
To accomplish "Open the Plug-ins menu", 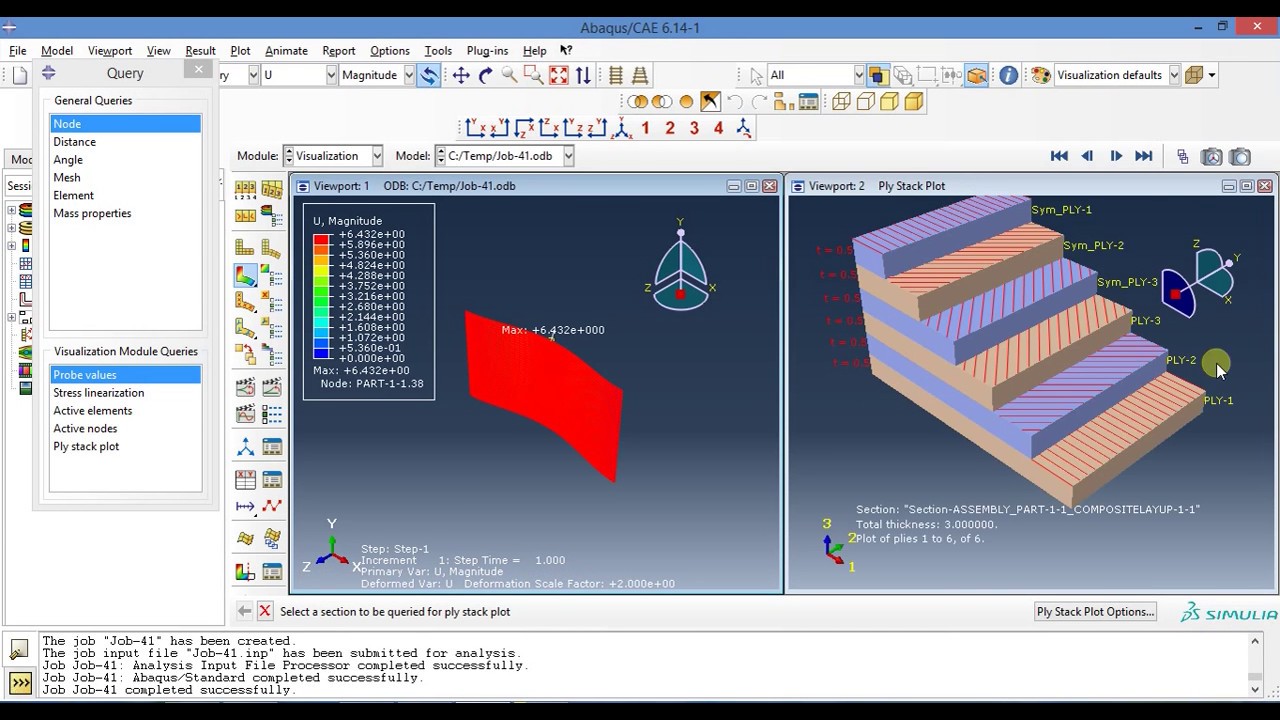I will click(487, 50).
